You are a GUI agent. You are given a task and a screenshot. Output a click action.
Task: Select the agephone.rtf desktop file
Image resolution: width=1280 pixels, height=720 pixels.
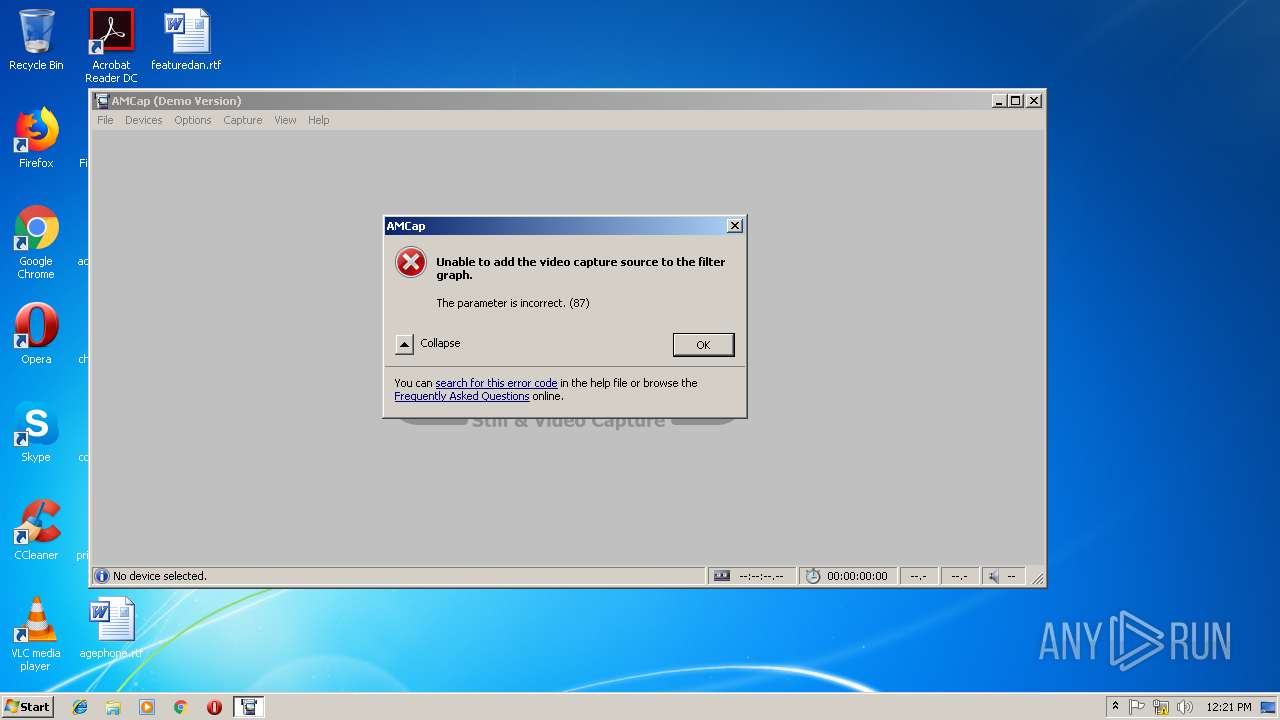111,628
